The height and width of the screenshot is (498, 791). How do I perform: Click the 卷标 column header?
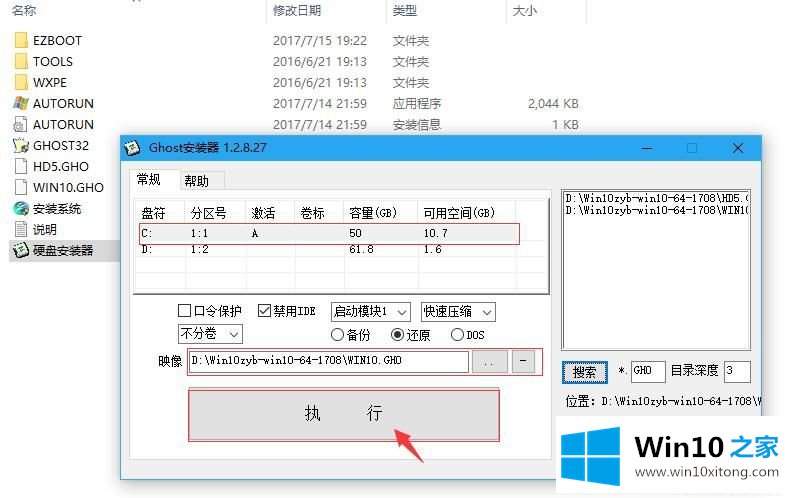(319, 213)
